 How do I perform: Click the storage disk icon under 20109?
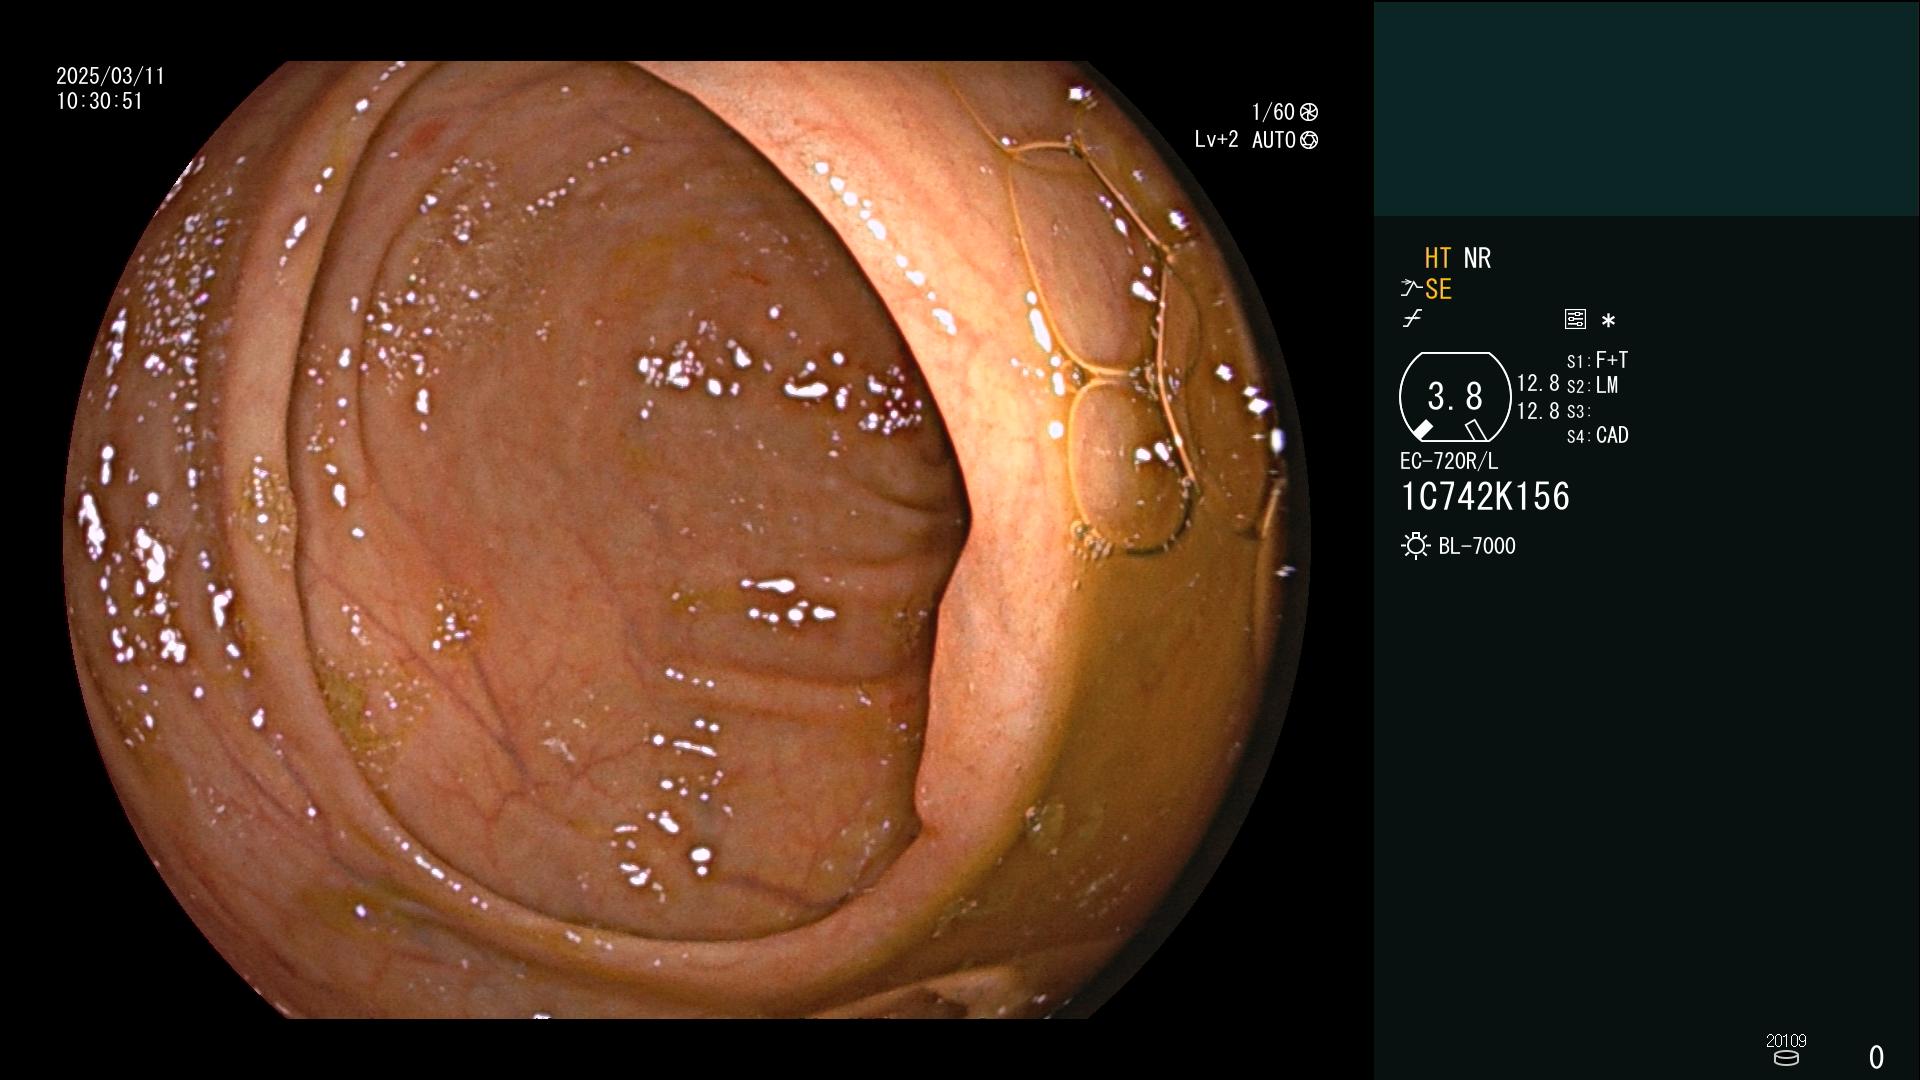pos(1786,1058)
